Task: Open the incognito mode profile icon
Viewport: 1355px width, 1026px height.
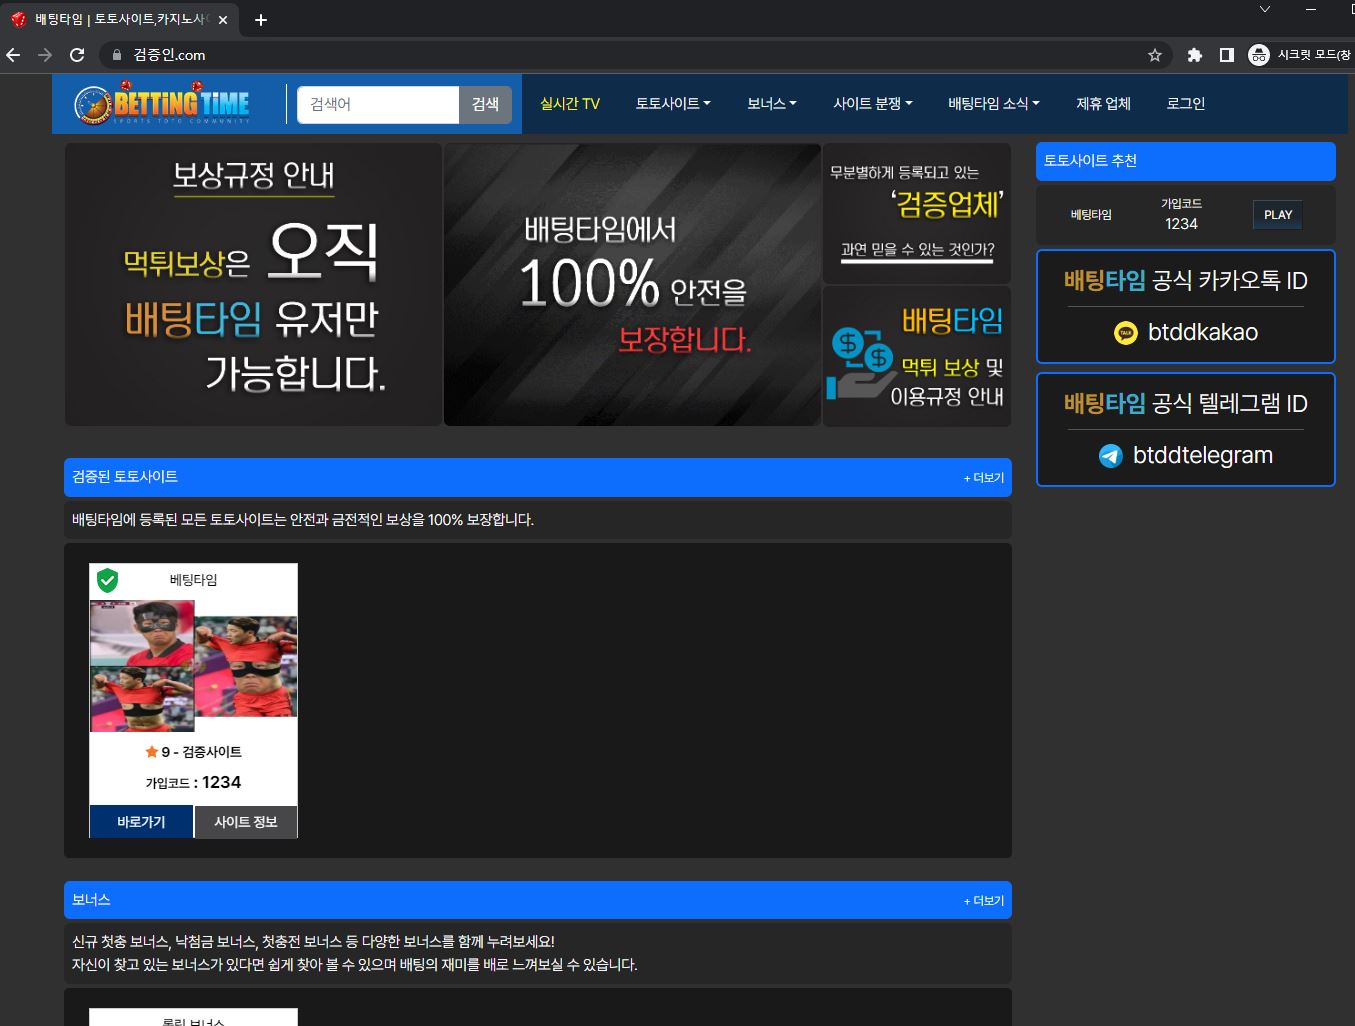Action: point(1259,55)
